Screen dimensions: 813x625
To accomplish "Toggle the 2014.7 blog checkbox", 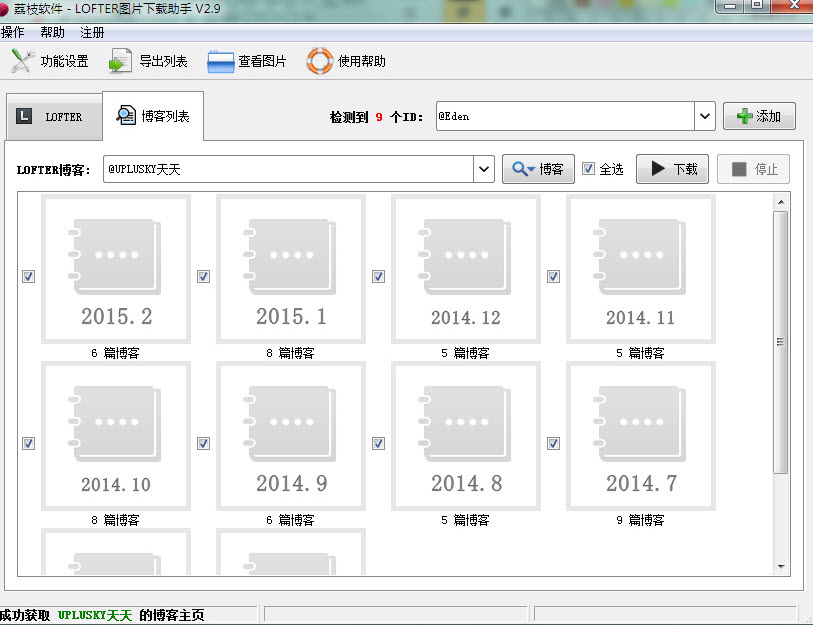I will [553, 443].
